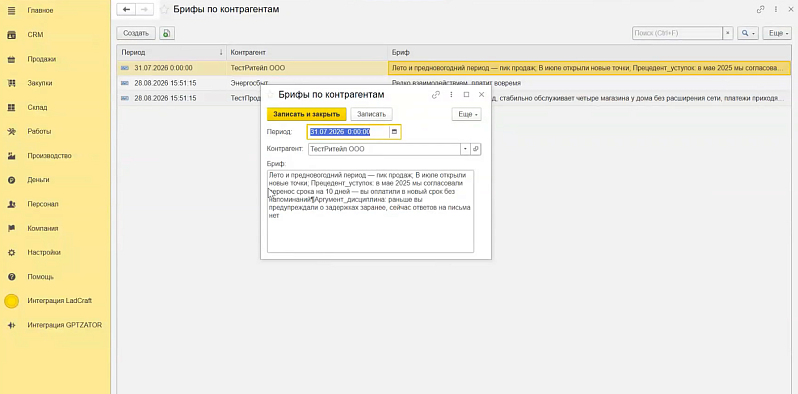This screenshot has width=798, height=394.
Task: Open the Главное menu section
Action: pos(40,10)
